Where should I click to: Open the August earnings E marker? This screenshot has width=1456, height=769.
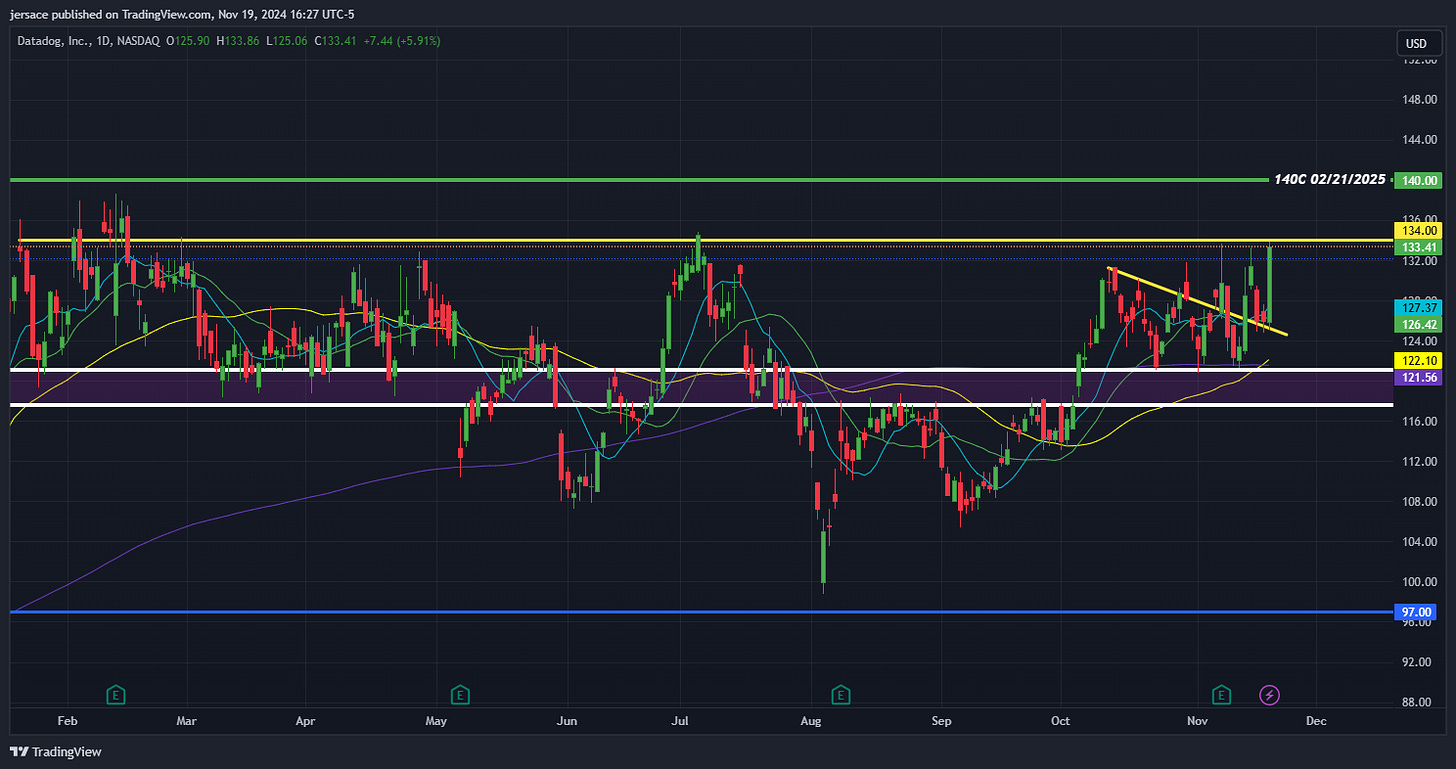[841, 694]
